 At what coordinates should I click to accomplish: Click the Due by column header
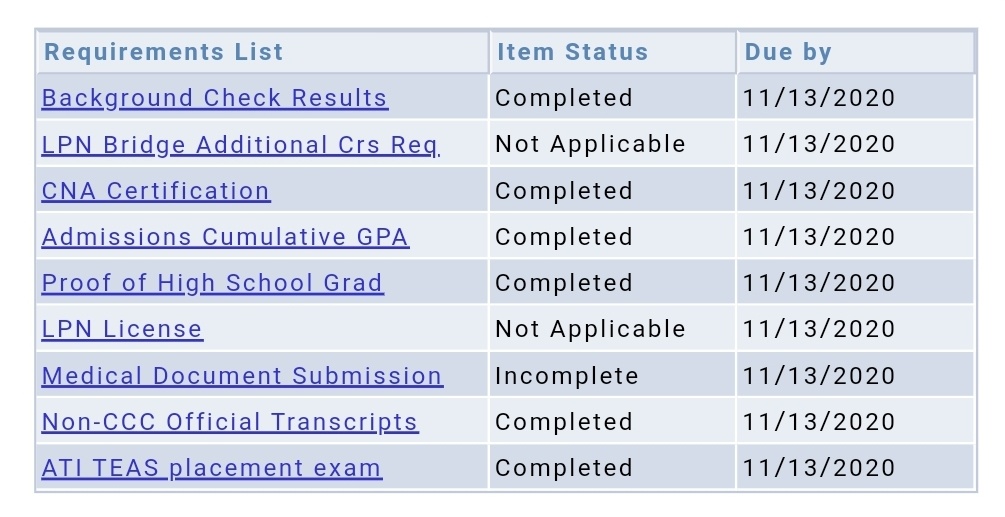coord(788,52)
